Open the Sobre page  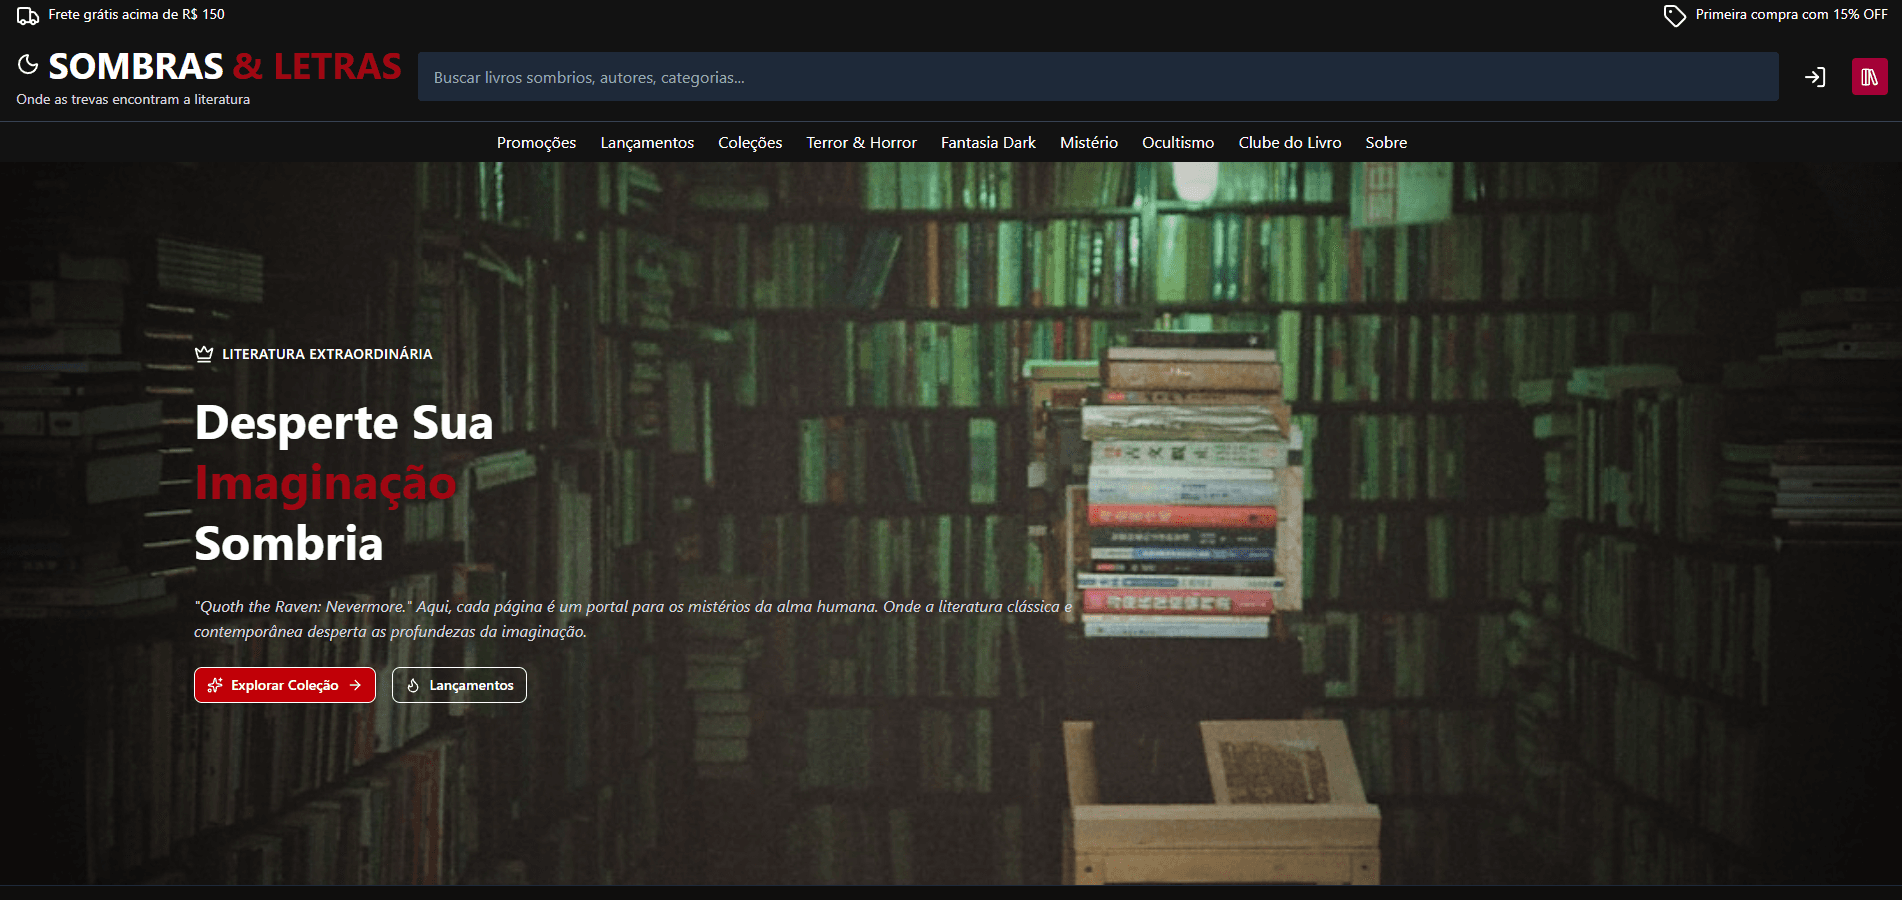click(x=1386, y=143)
